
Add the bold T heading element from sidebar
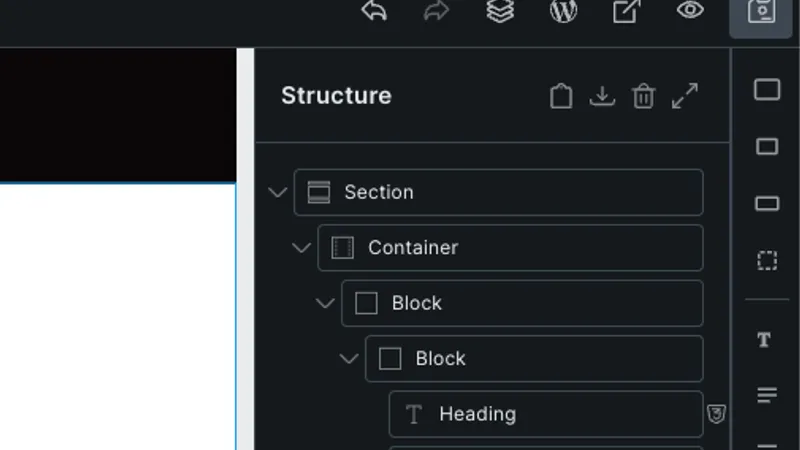pyautogui.click(x=764, y=340)
